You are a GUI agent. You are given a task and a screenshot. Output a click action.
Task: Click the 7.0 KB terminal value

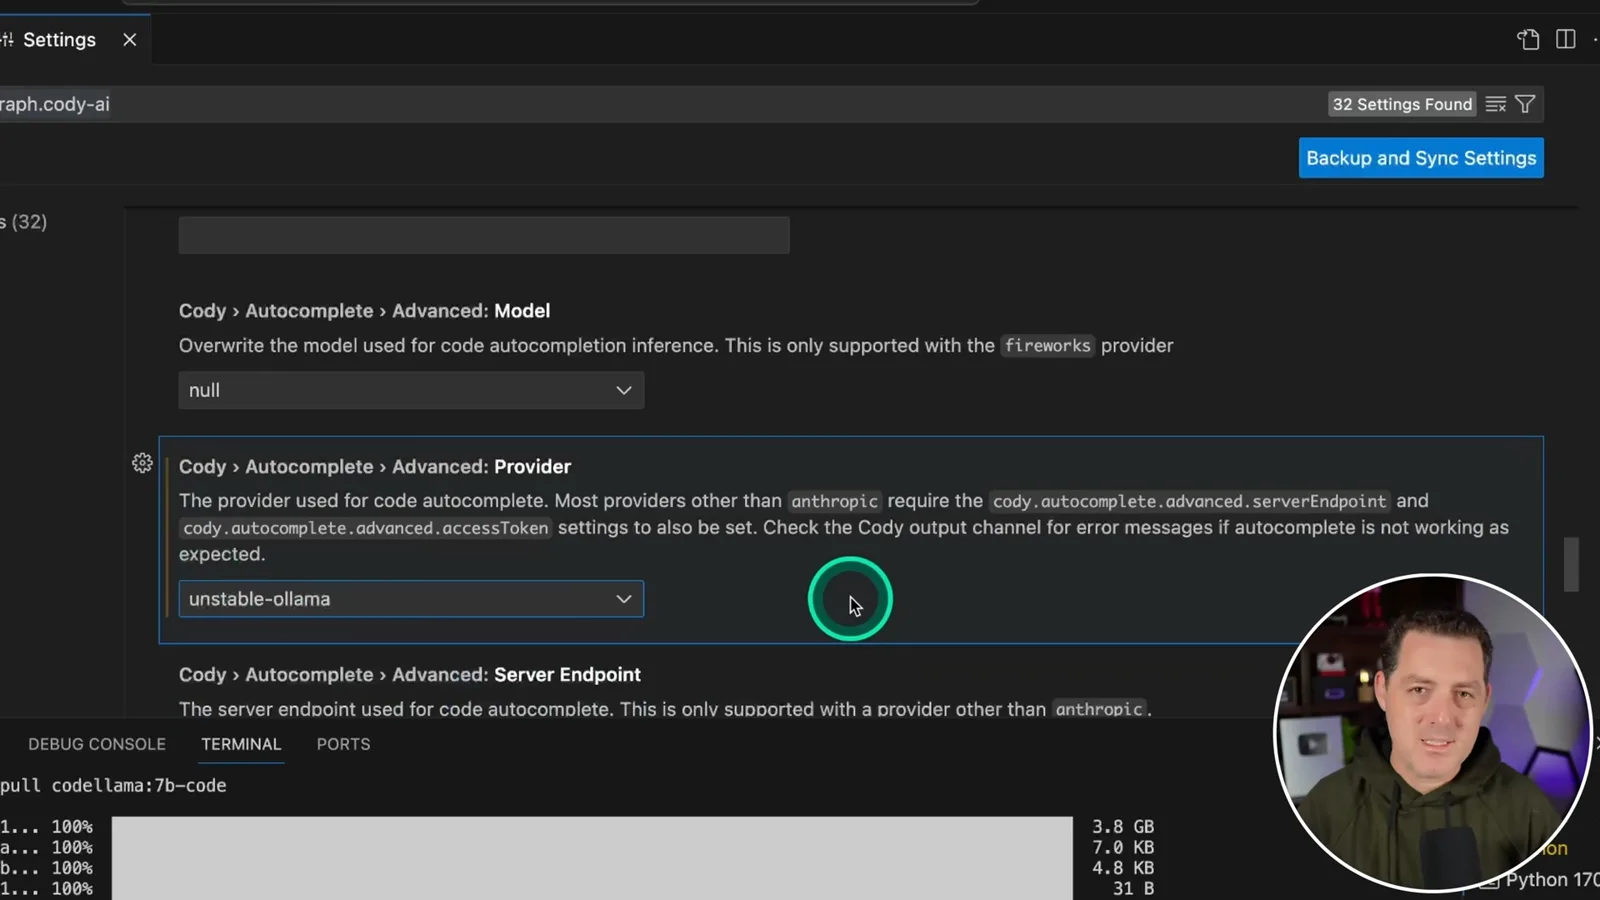1123,847
